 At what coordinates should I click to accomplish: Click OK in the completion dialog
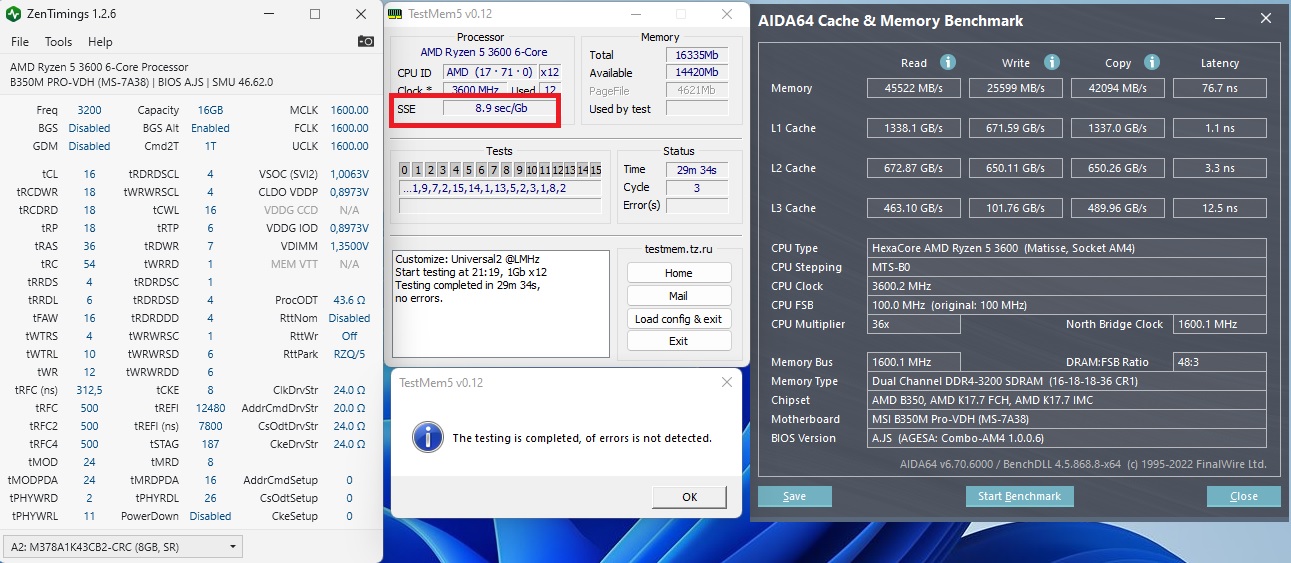point(689,497)
